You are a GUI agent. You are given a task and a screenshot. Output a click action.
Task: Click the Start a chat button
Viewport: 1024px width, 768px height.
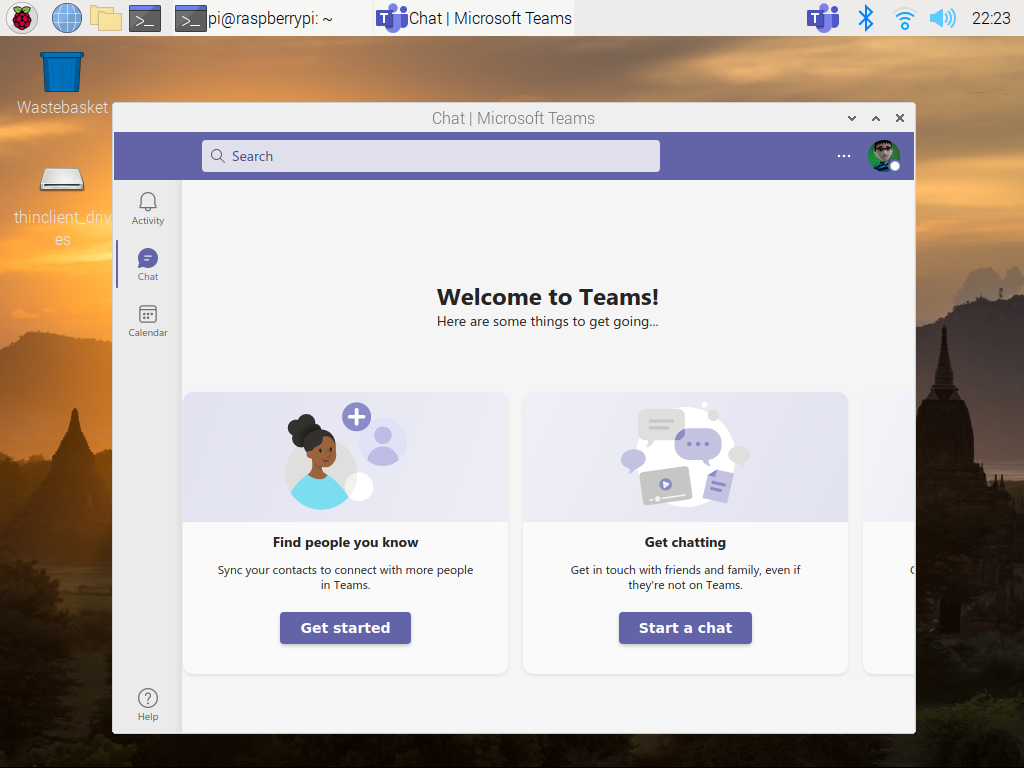[x=685, y=628]
